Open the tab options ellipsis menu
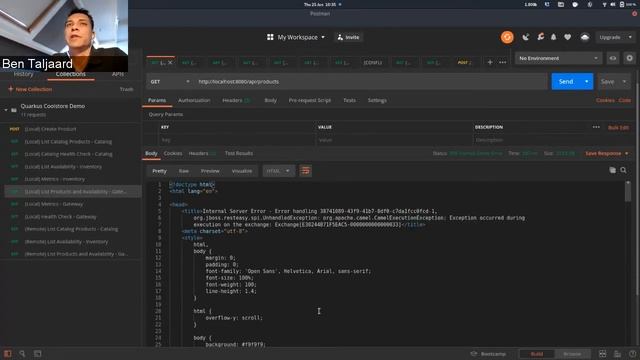The image size is (640, 360). coord(502,62)
